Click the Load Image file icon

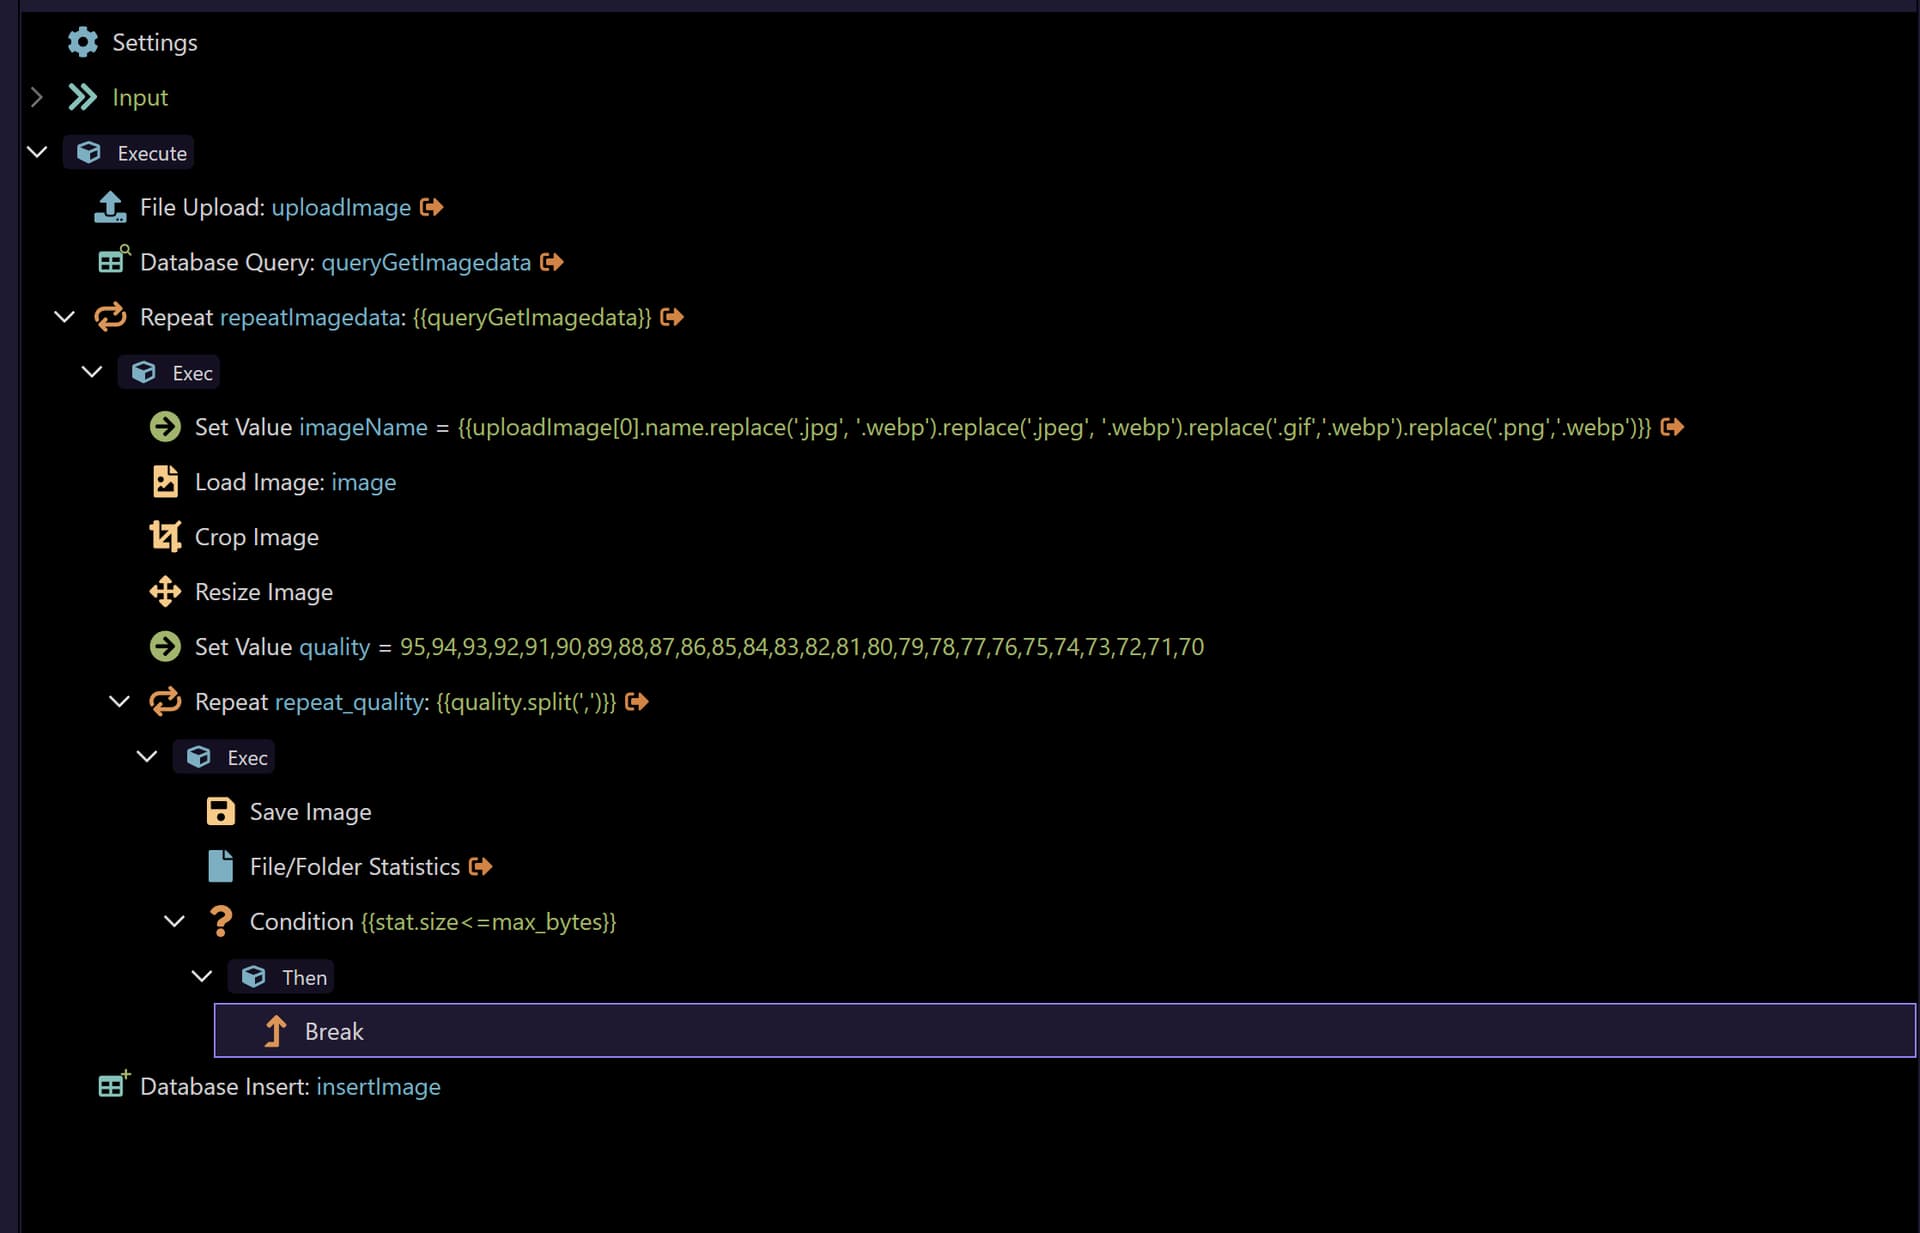(x=165, y=482)
